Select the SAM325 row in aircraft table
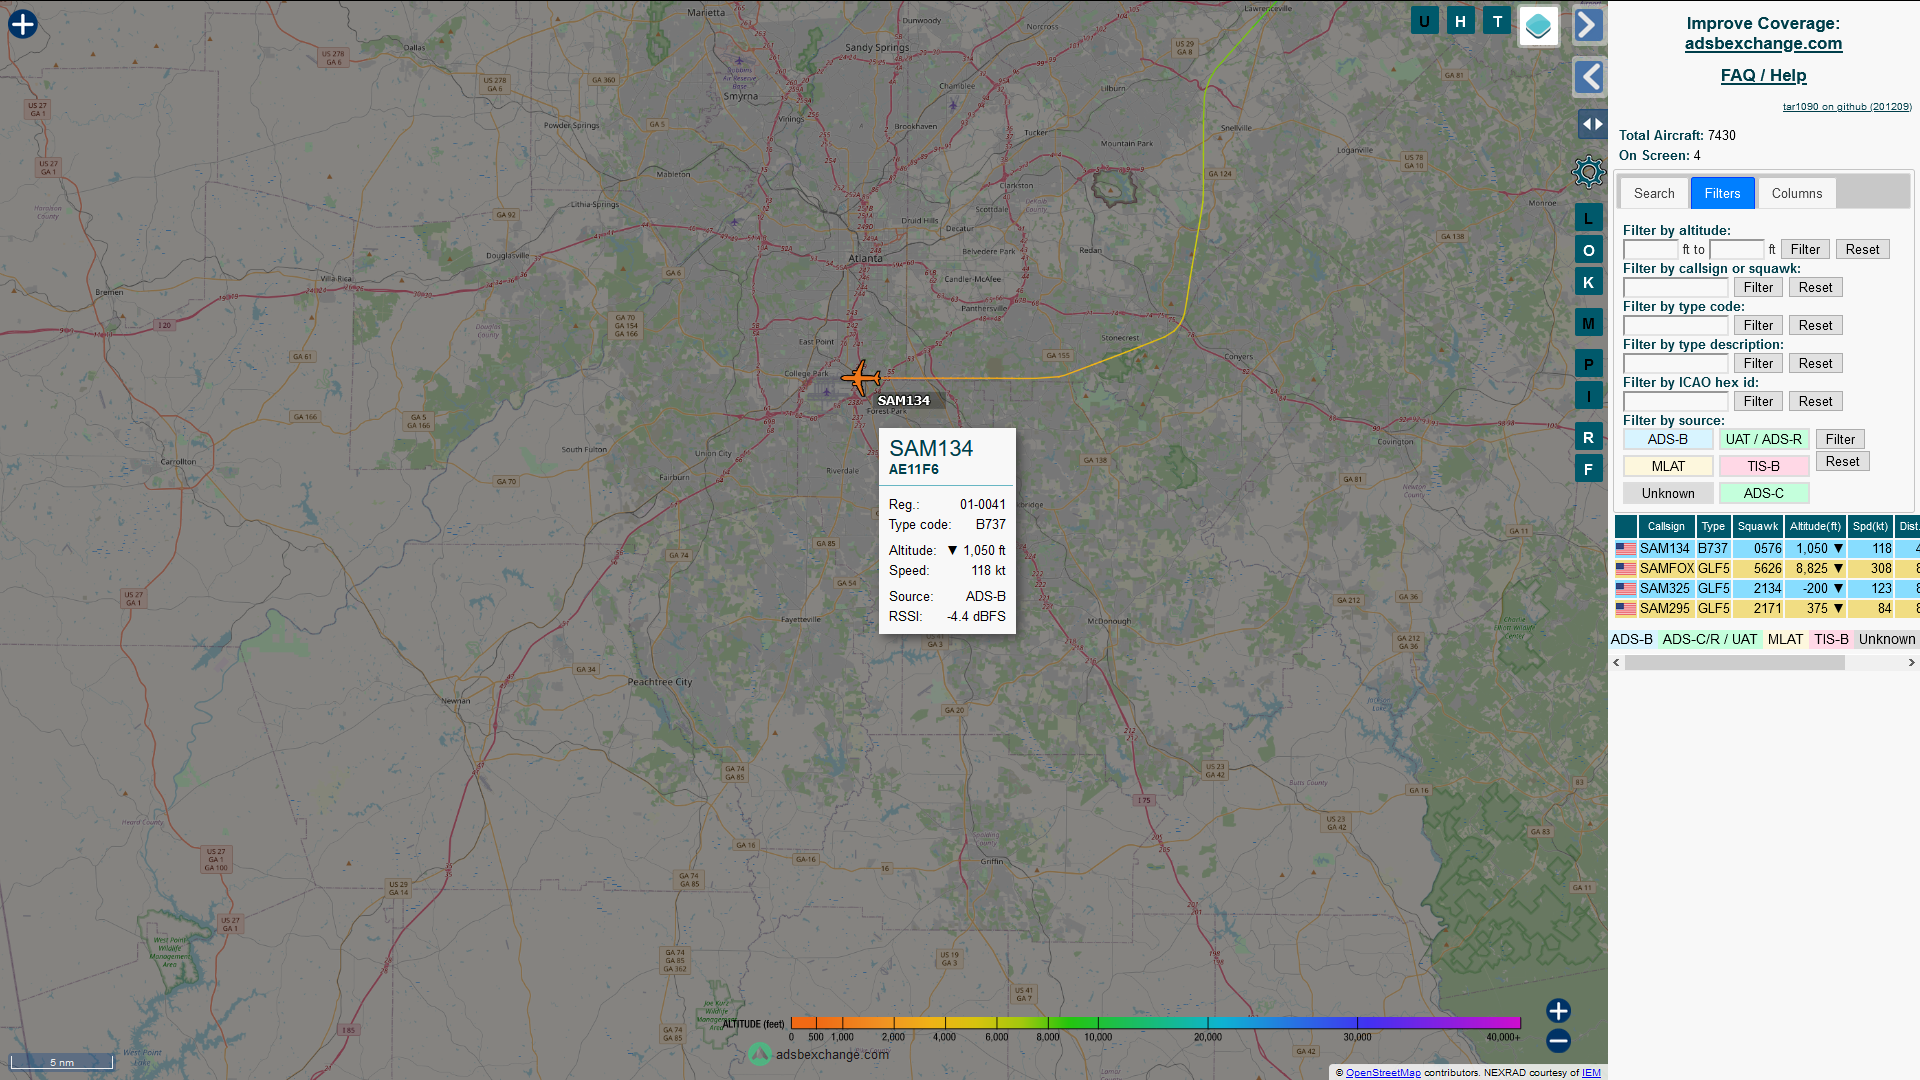Image resolution: width=1920 pixels, height=1080 pixels. 1766,588
